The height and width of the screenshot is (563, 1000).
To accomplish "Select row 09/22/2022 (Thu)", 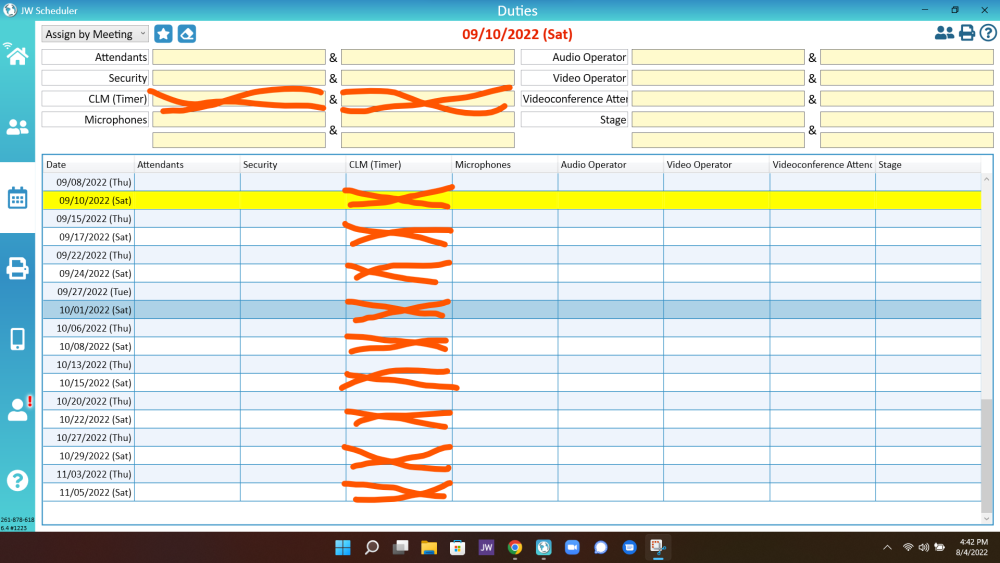I will click(512, 255).
